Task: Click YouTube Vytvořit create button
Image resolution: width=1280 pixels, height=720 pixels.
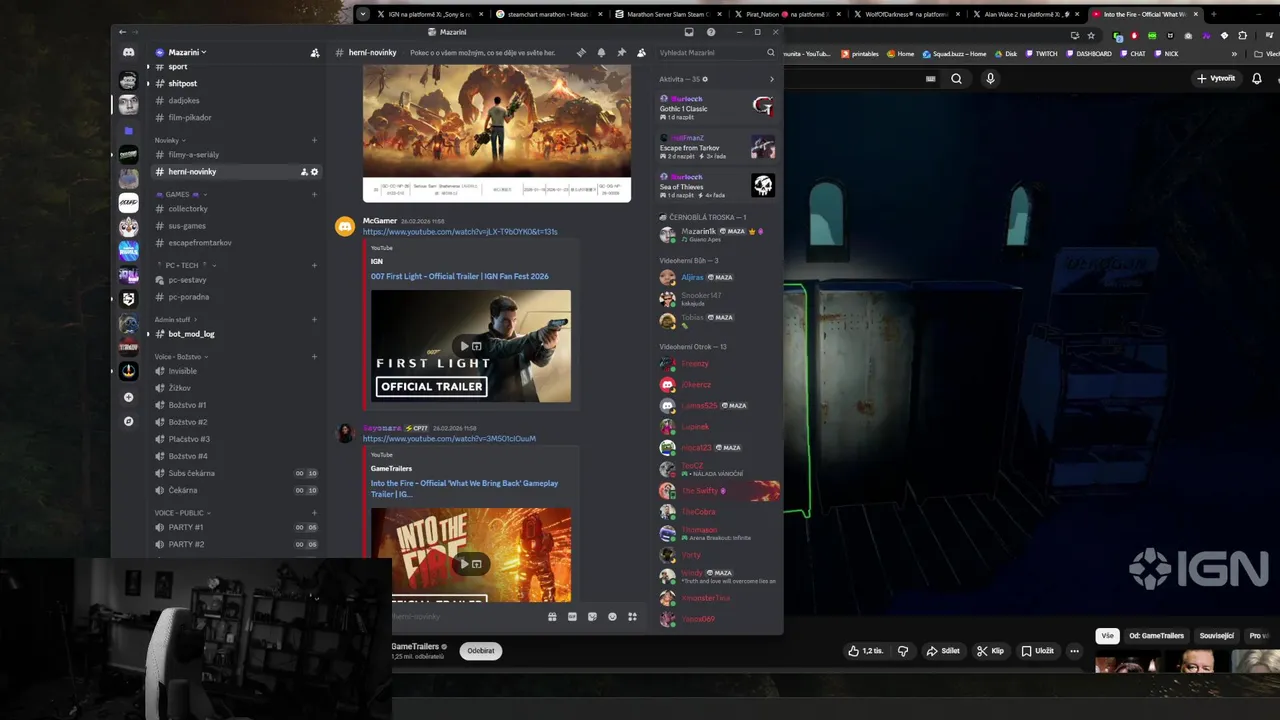Action: click(x=1216, y=78)
